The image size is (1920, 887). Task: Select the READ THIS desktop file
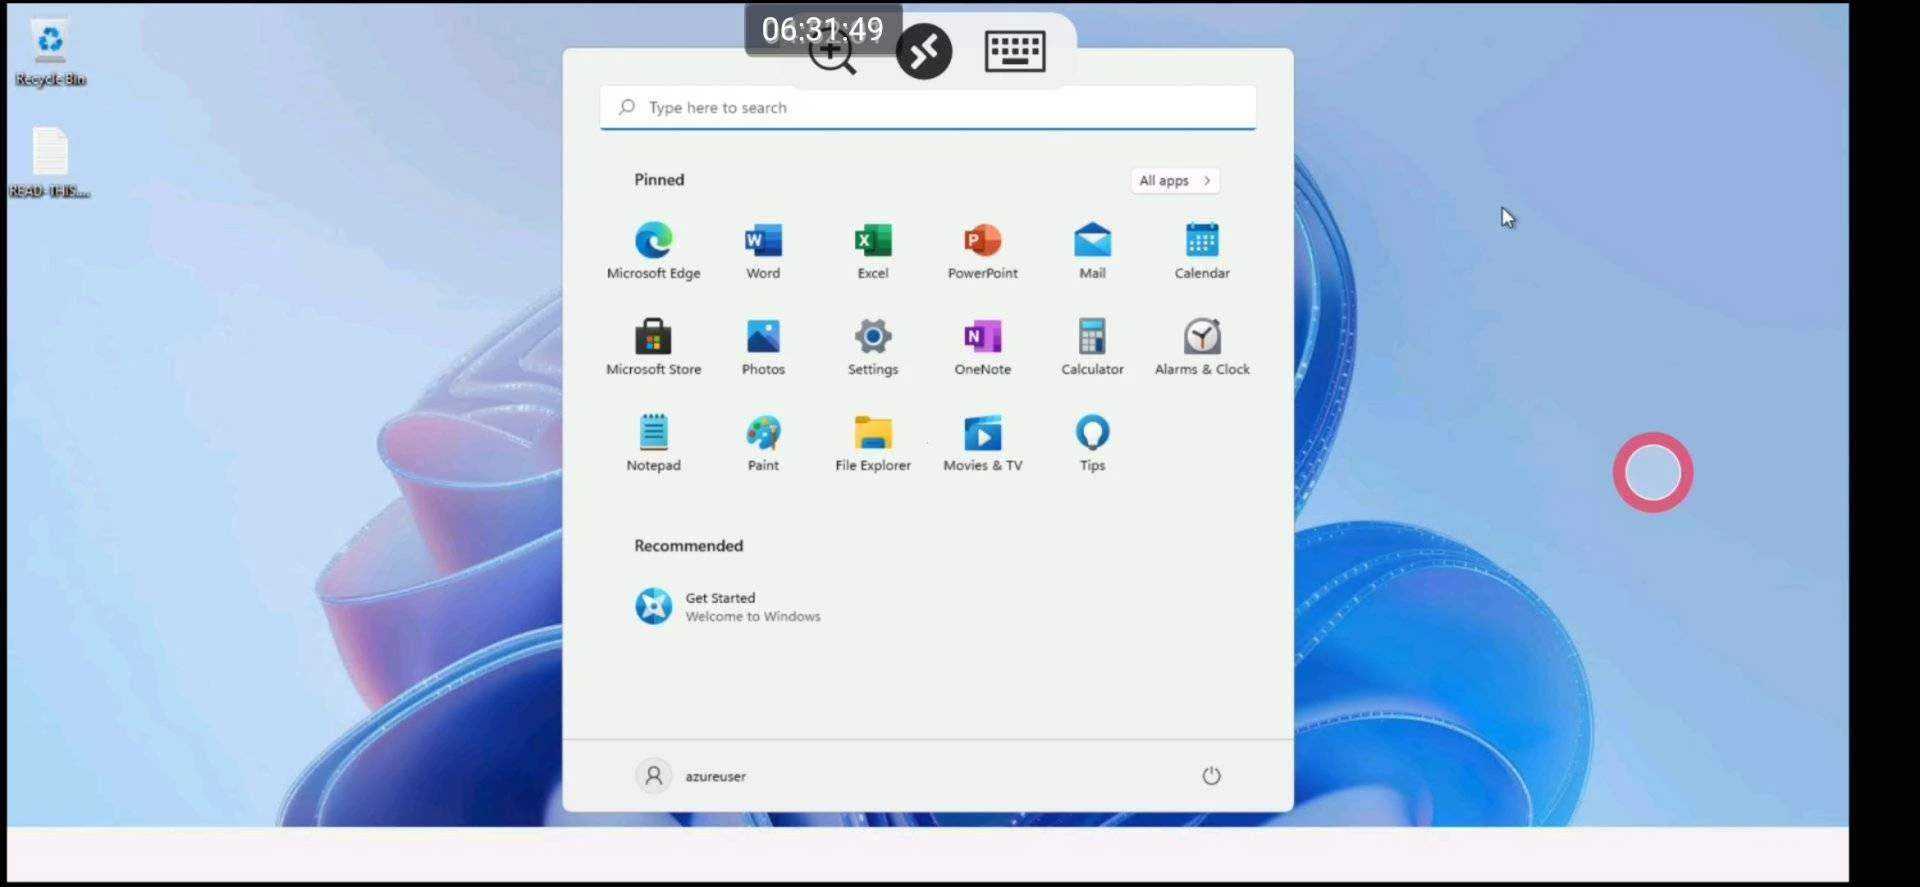tap(50, 163)
